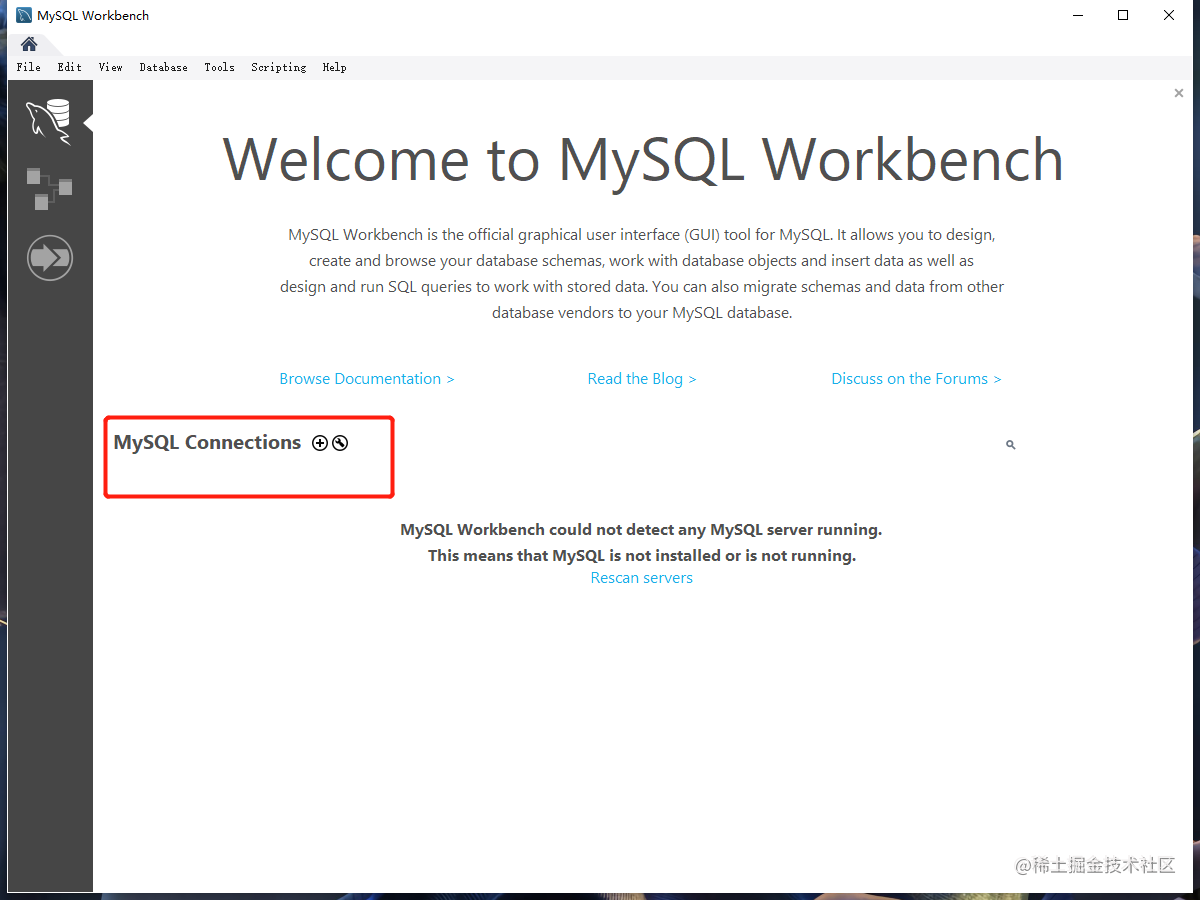
Task: Open the View menu
Action: point(111,67)
